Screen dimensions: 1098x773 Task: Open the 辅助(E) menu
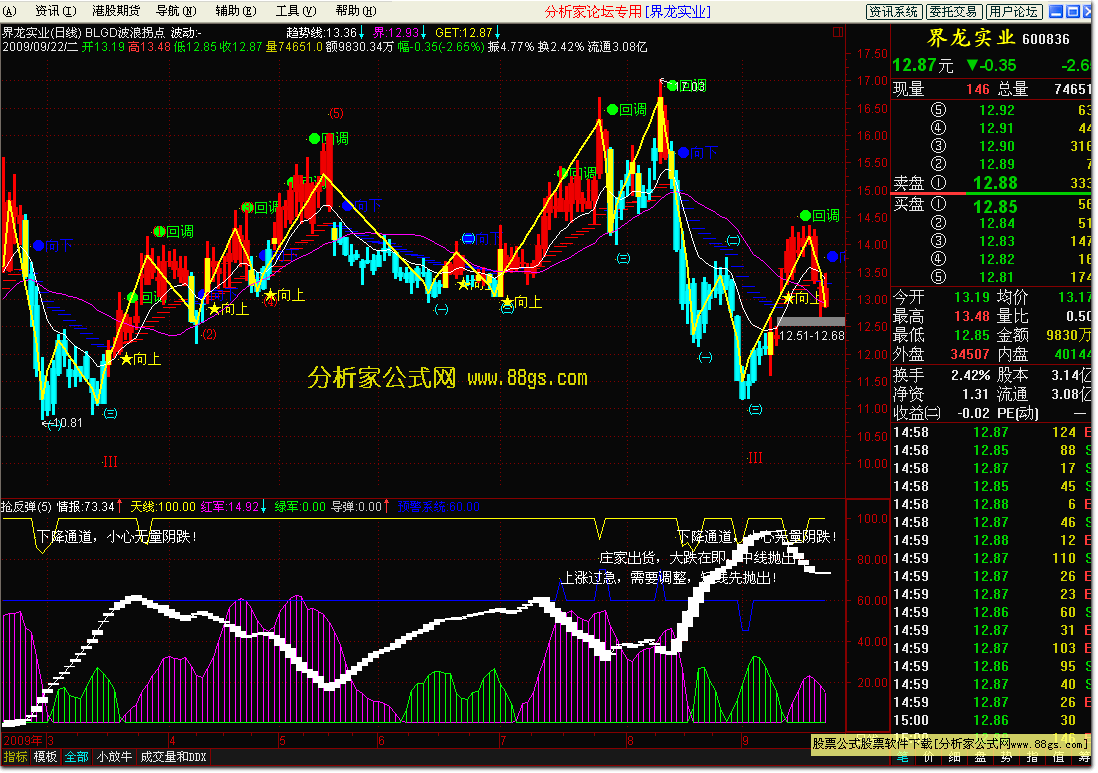[x=235, y=11]
